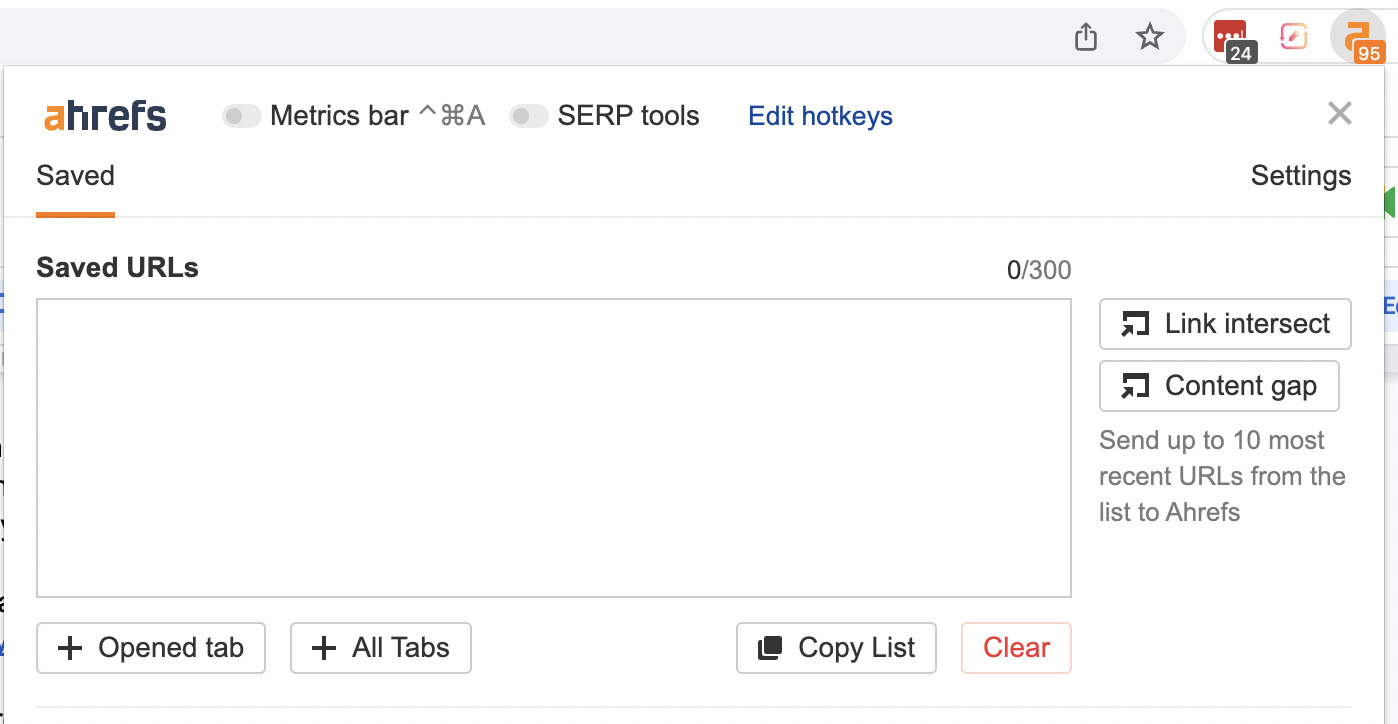This screenshot has height=724, width=1398.
Task: Open the Ahrefs extension with the 95 badge
Action: pos(1358,35)
